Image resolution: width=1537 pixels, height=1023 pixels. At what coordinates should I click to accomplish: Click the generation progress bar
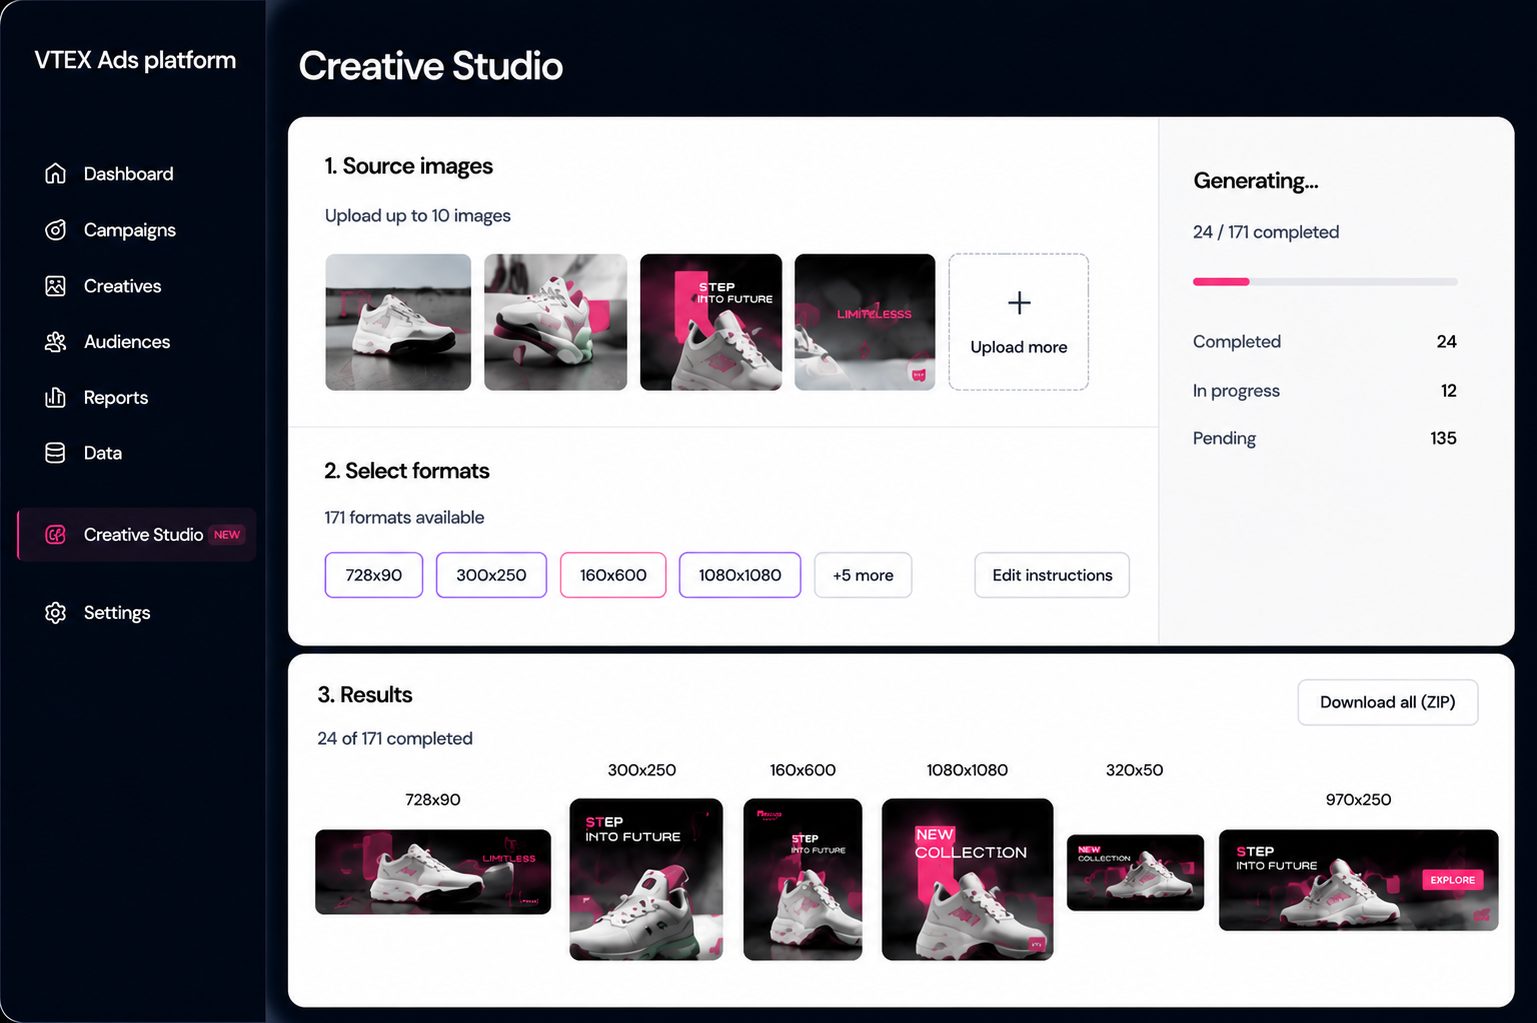point(1325,282)
